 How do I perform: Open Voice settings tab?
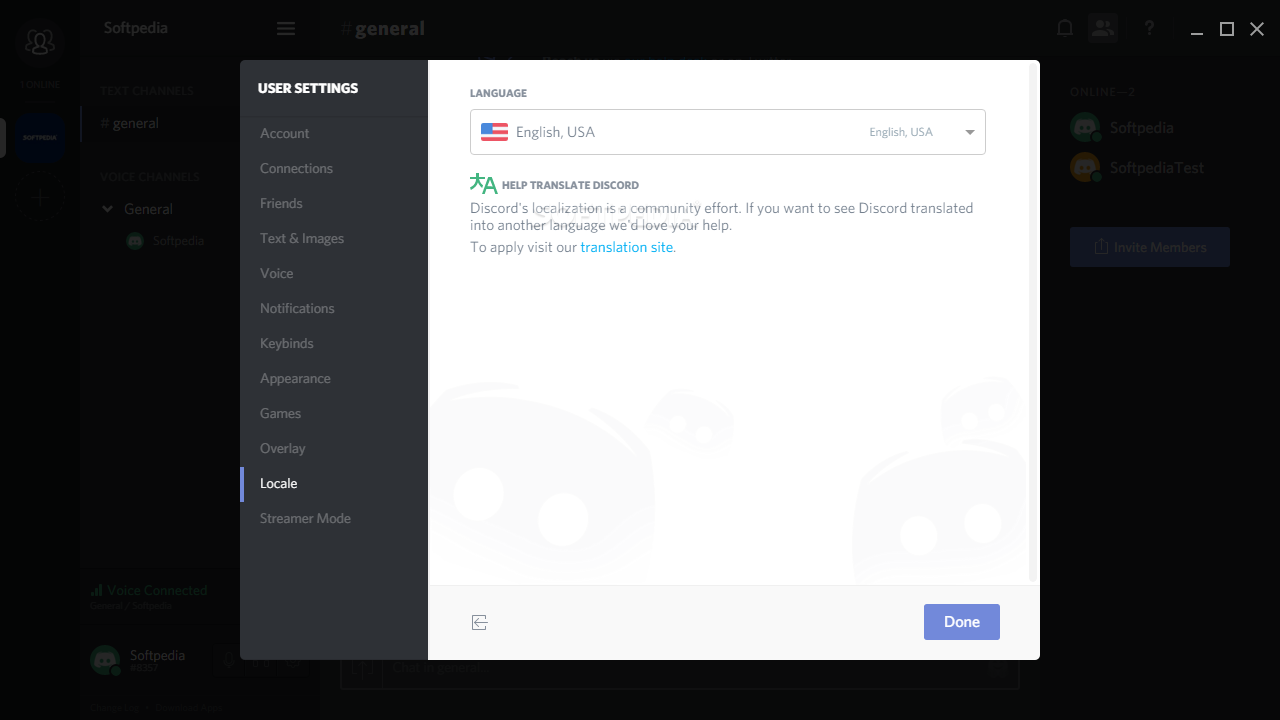[334, 273]
